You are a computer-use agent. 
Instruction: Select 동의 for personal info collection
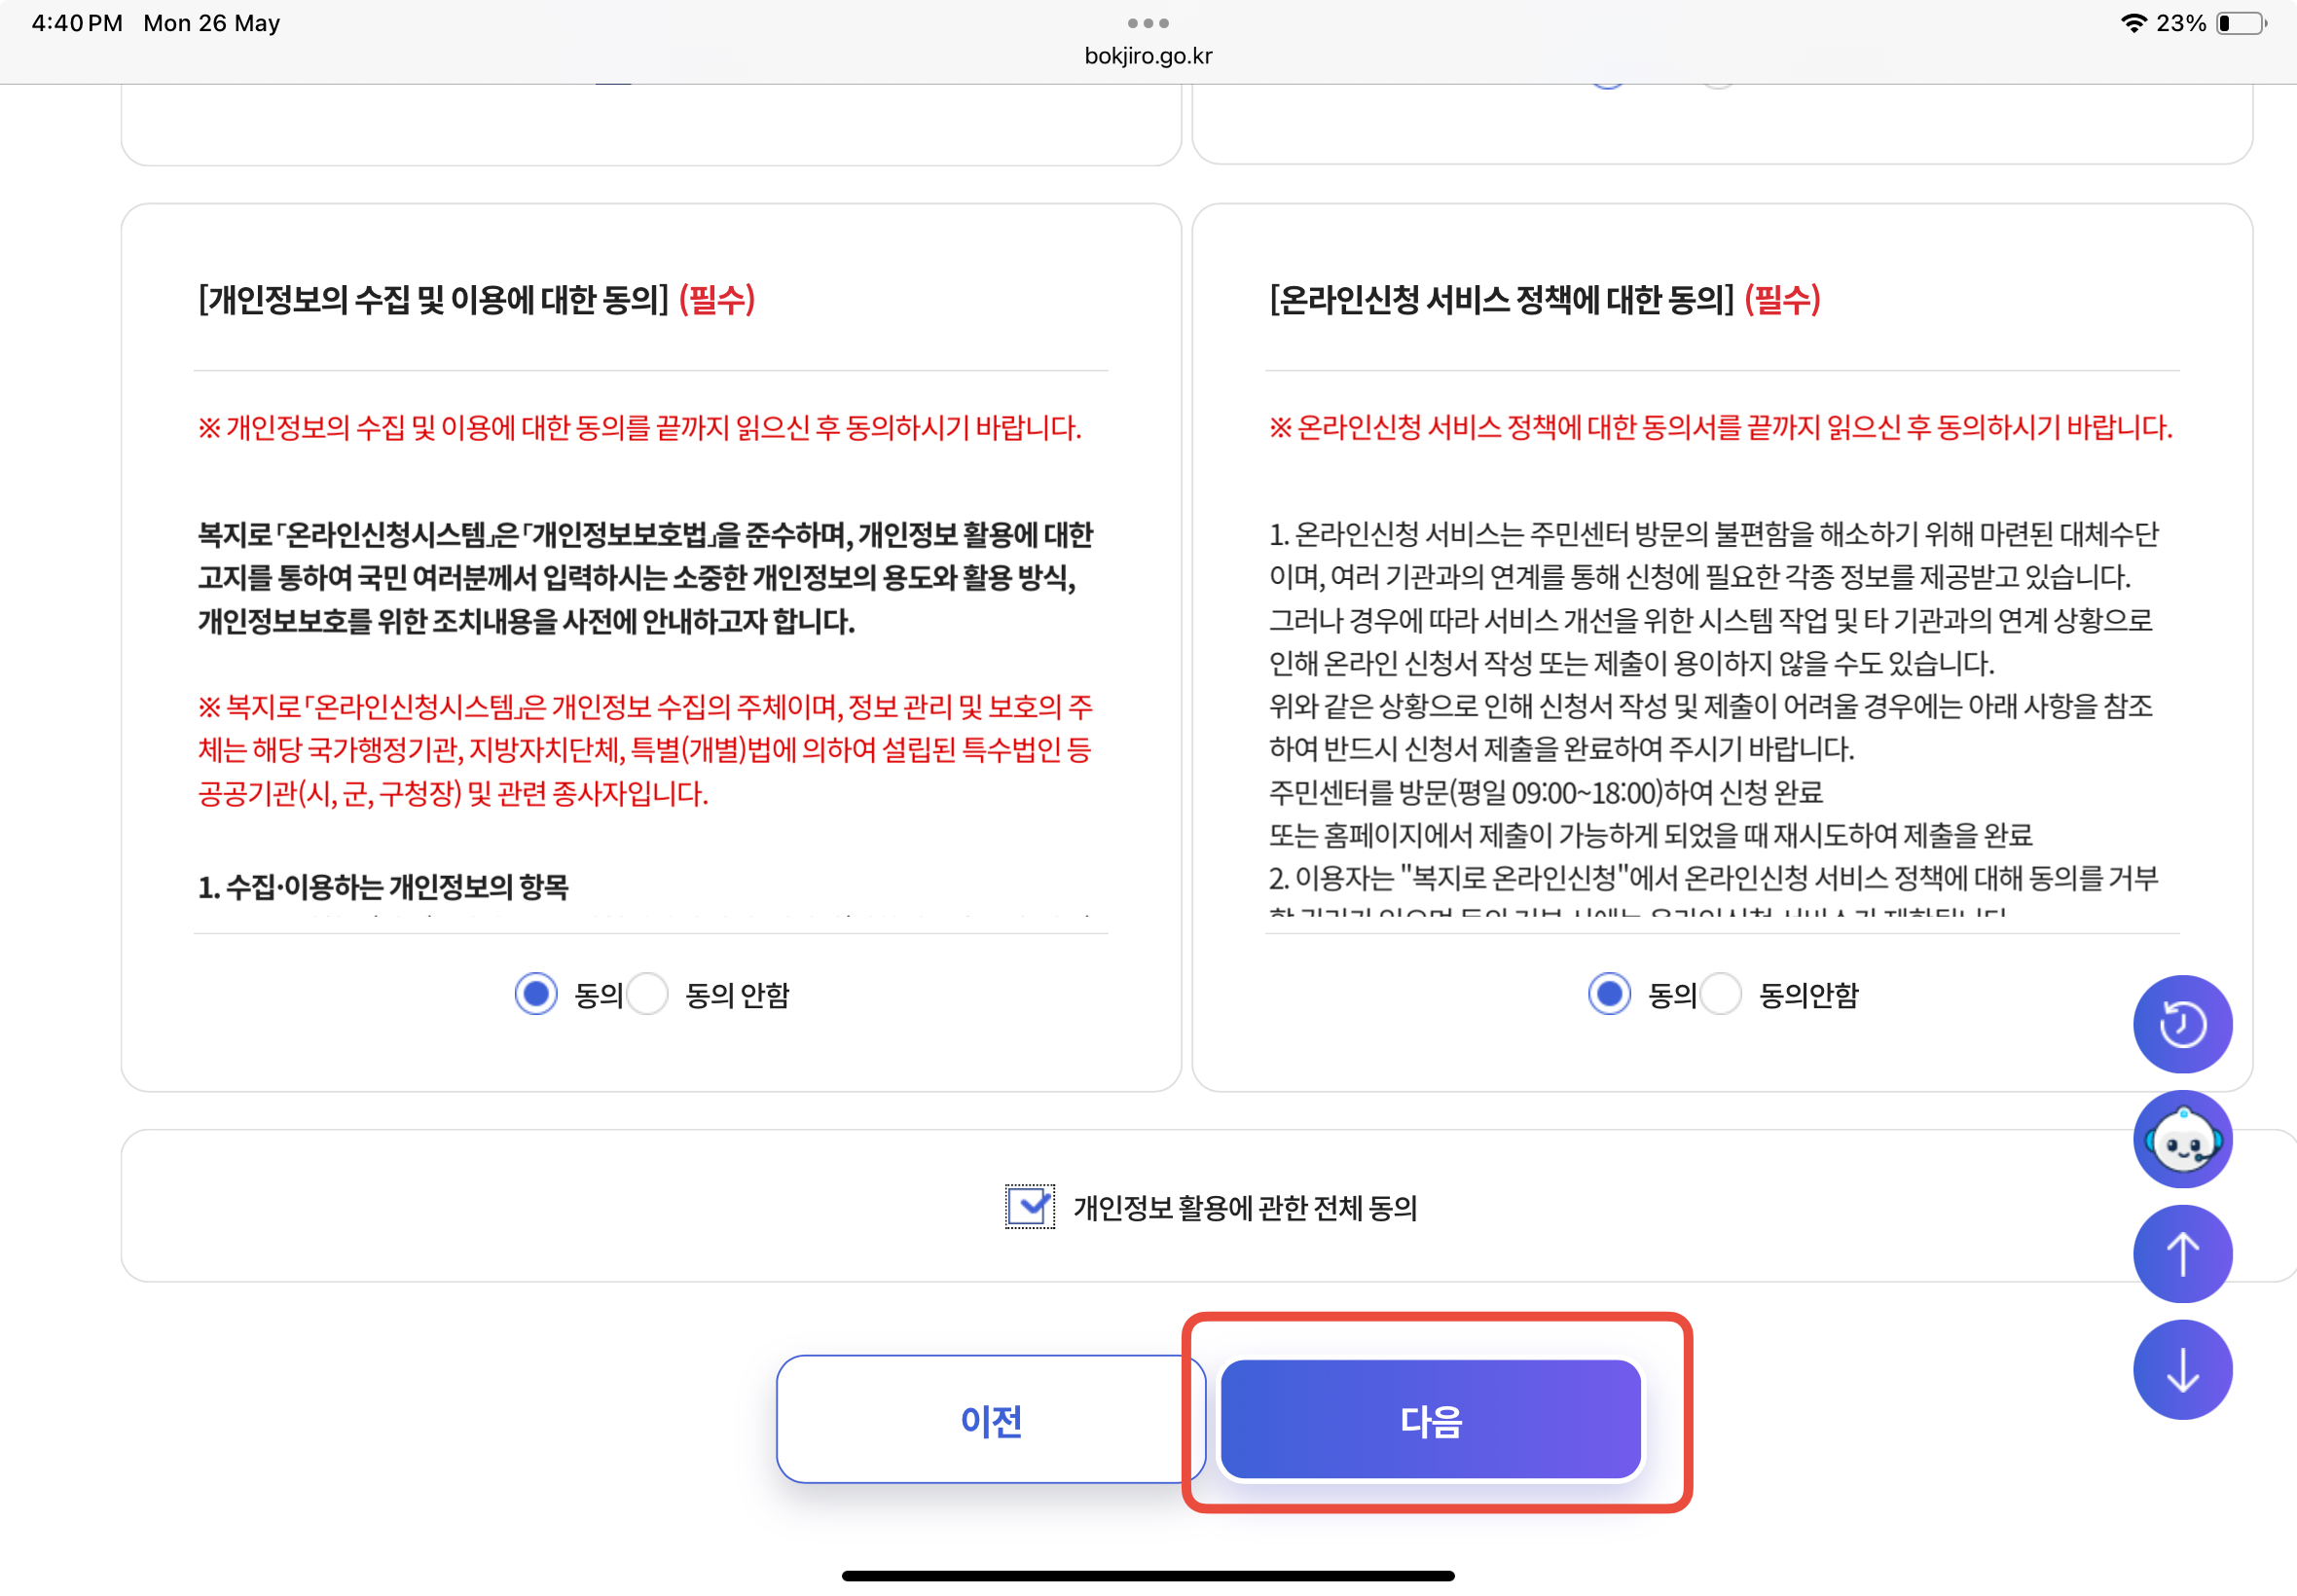tap(536, 994)
